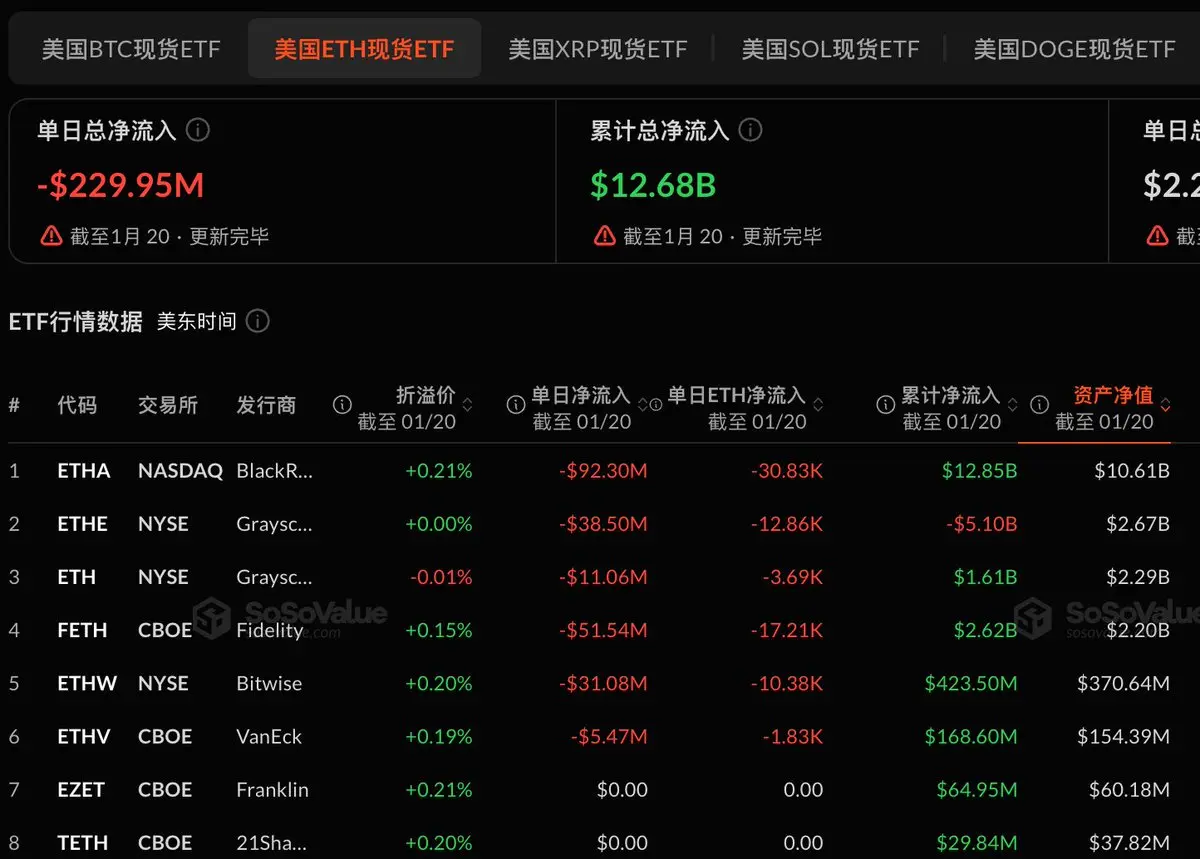Sort by 累计净流入 using sort arrows
The height and width of the screenshot is (859, 1200).
(1011, 405)
